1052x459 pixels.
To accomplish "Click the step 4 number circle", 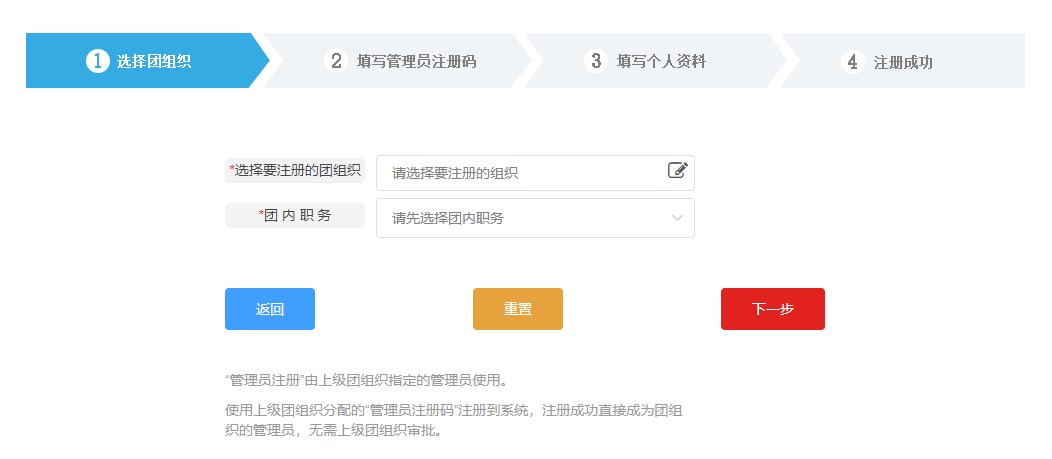I will click(x=852, y=61).
